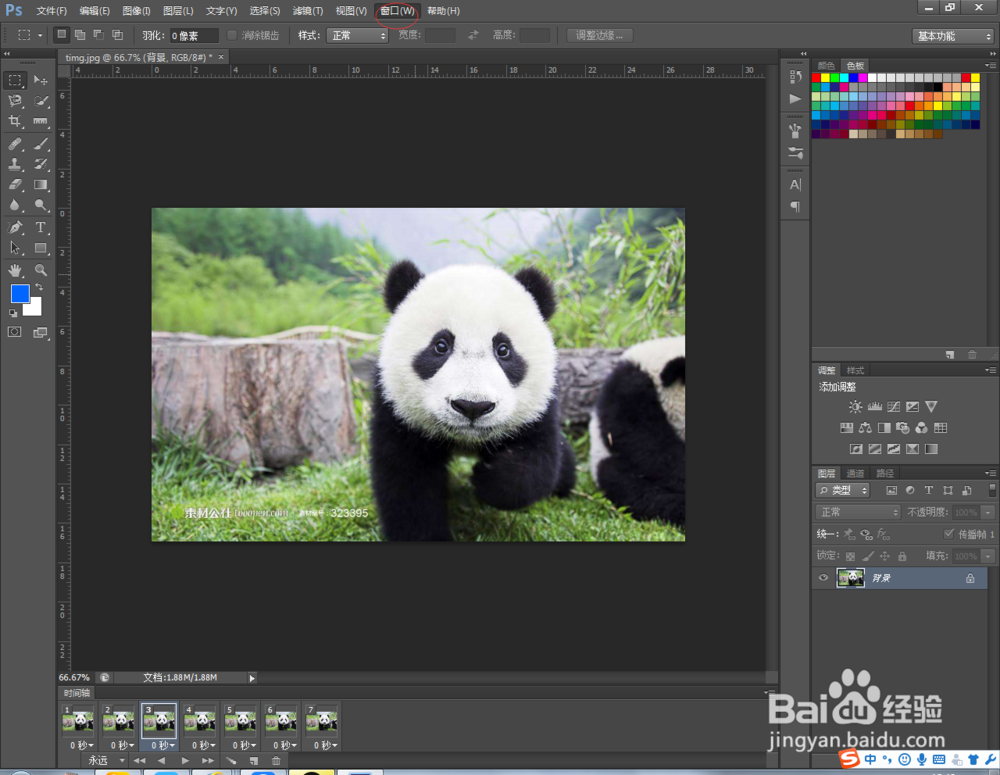Click the Color Balance adjustment icon
The image size is (1000, 775).
coord(865,427)
